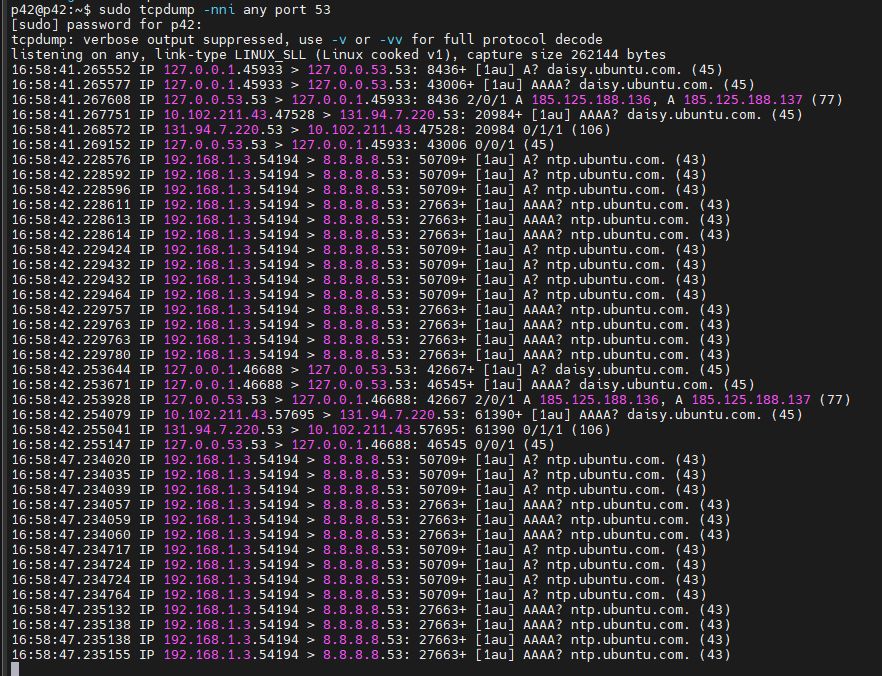Click timestamp 16:58:47.234039
Image resolution: width=882 pixels, height=676 pixels.
71,490
